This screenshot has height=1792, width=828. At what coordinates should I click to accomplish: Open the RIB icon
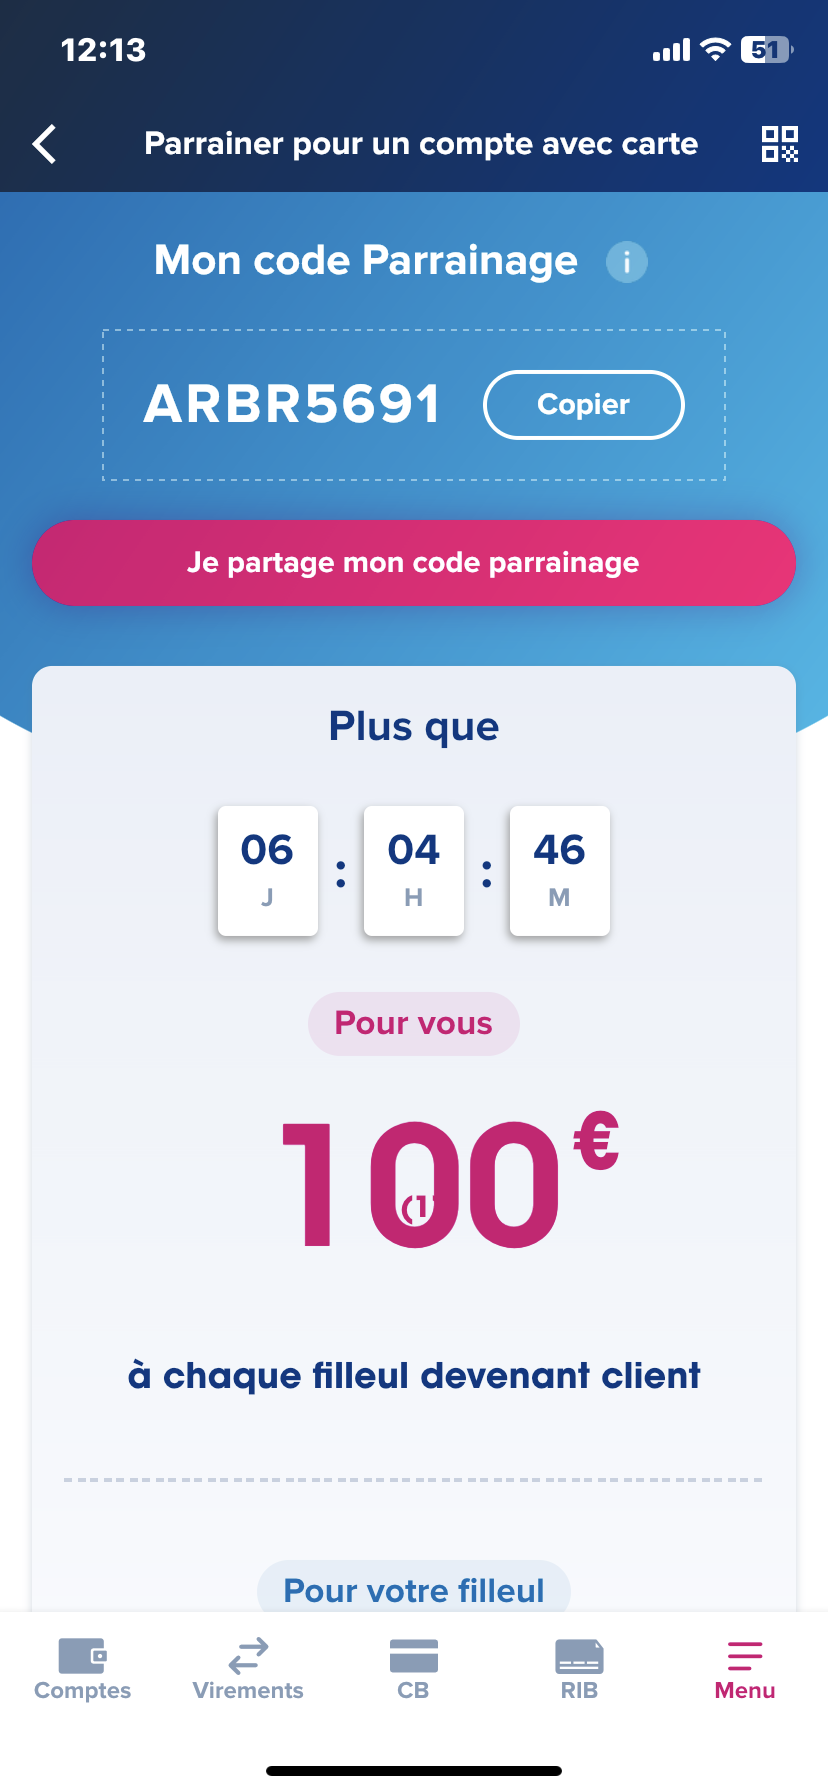coord(580,1656)
